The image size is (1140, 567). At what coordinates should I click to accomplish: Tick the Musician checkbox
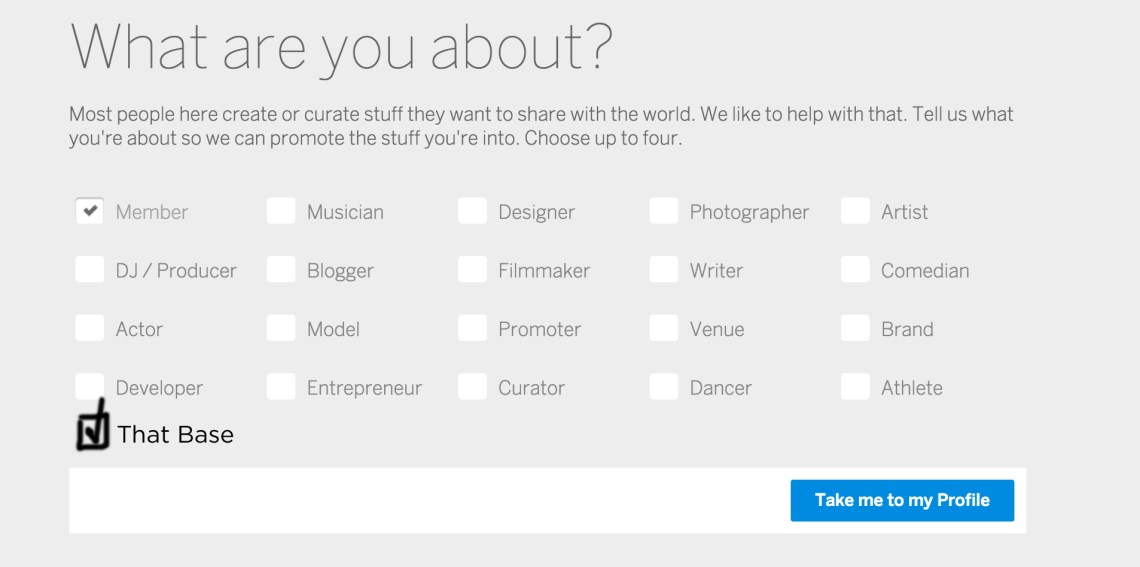pos(281,212)
